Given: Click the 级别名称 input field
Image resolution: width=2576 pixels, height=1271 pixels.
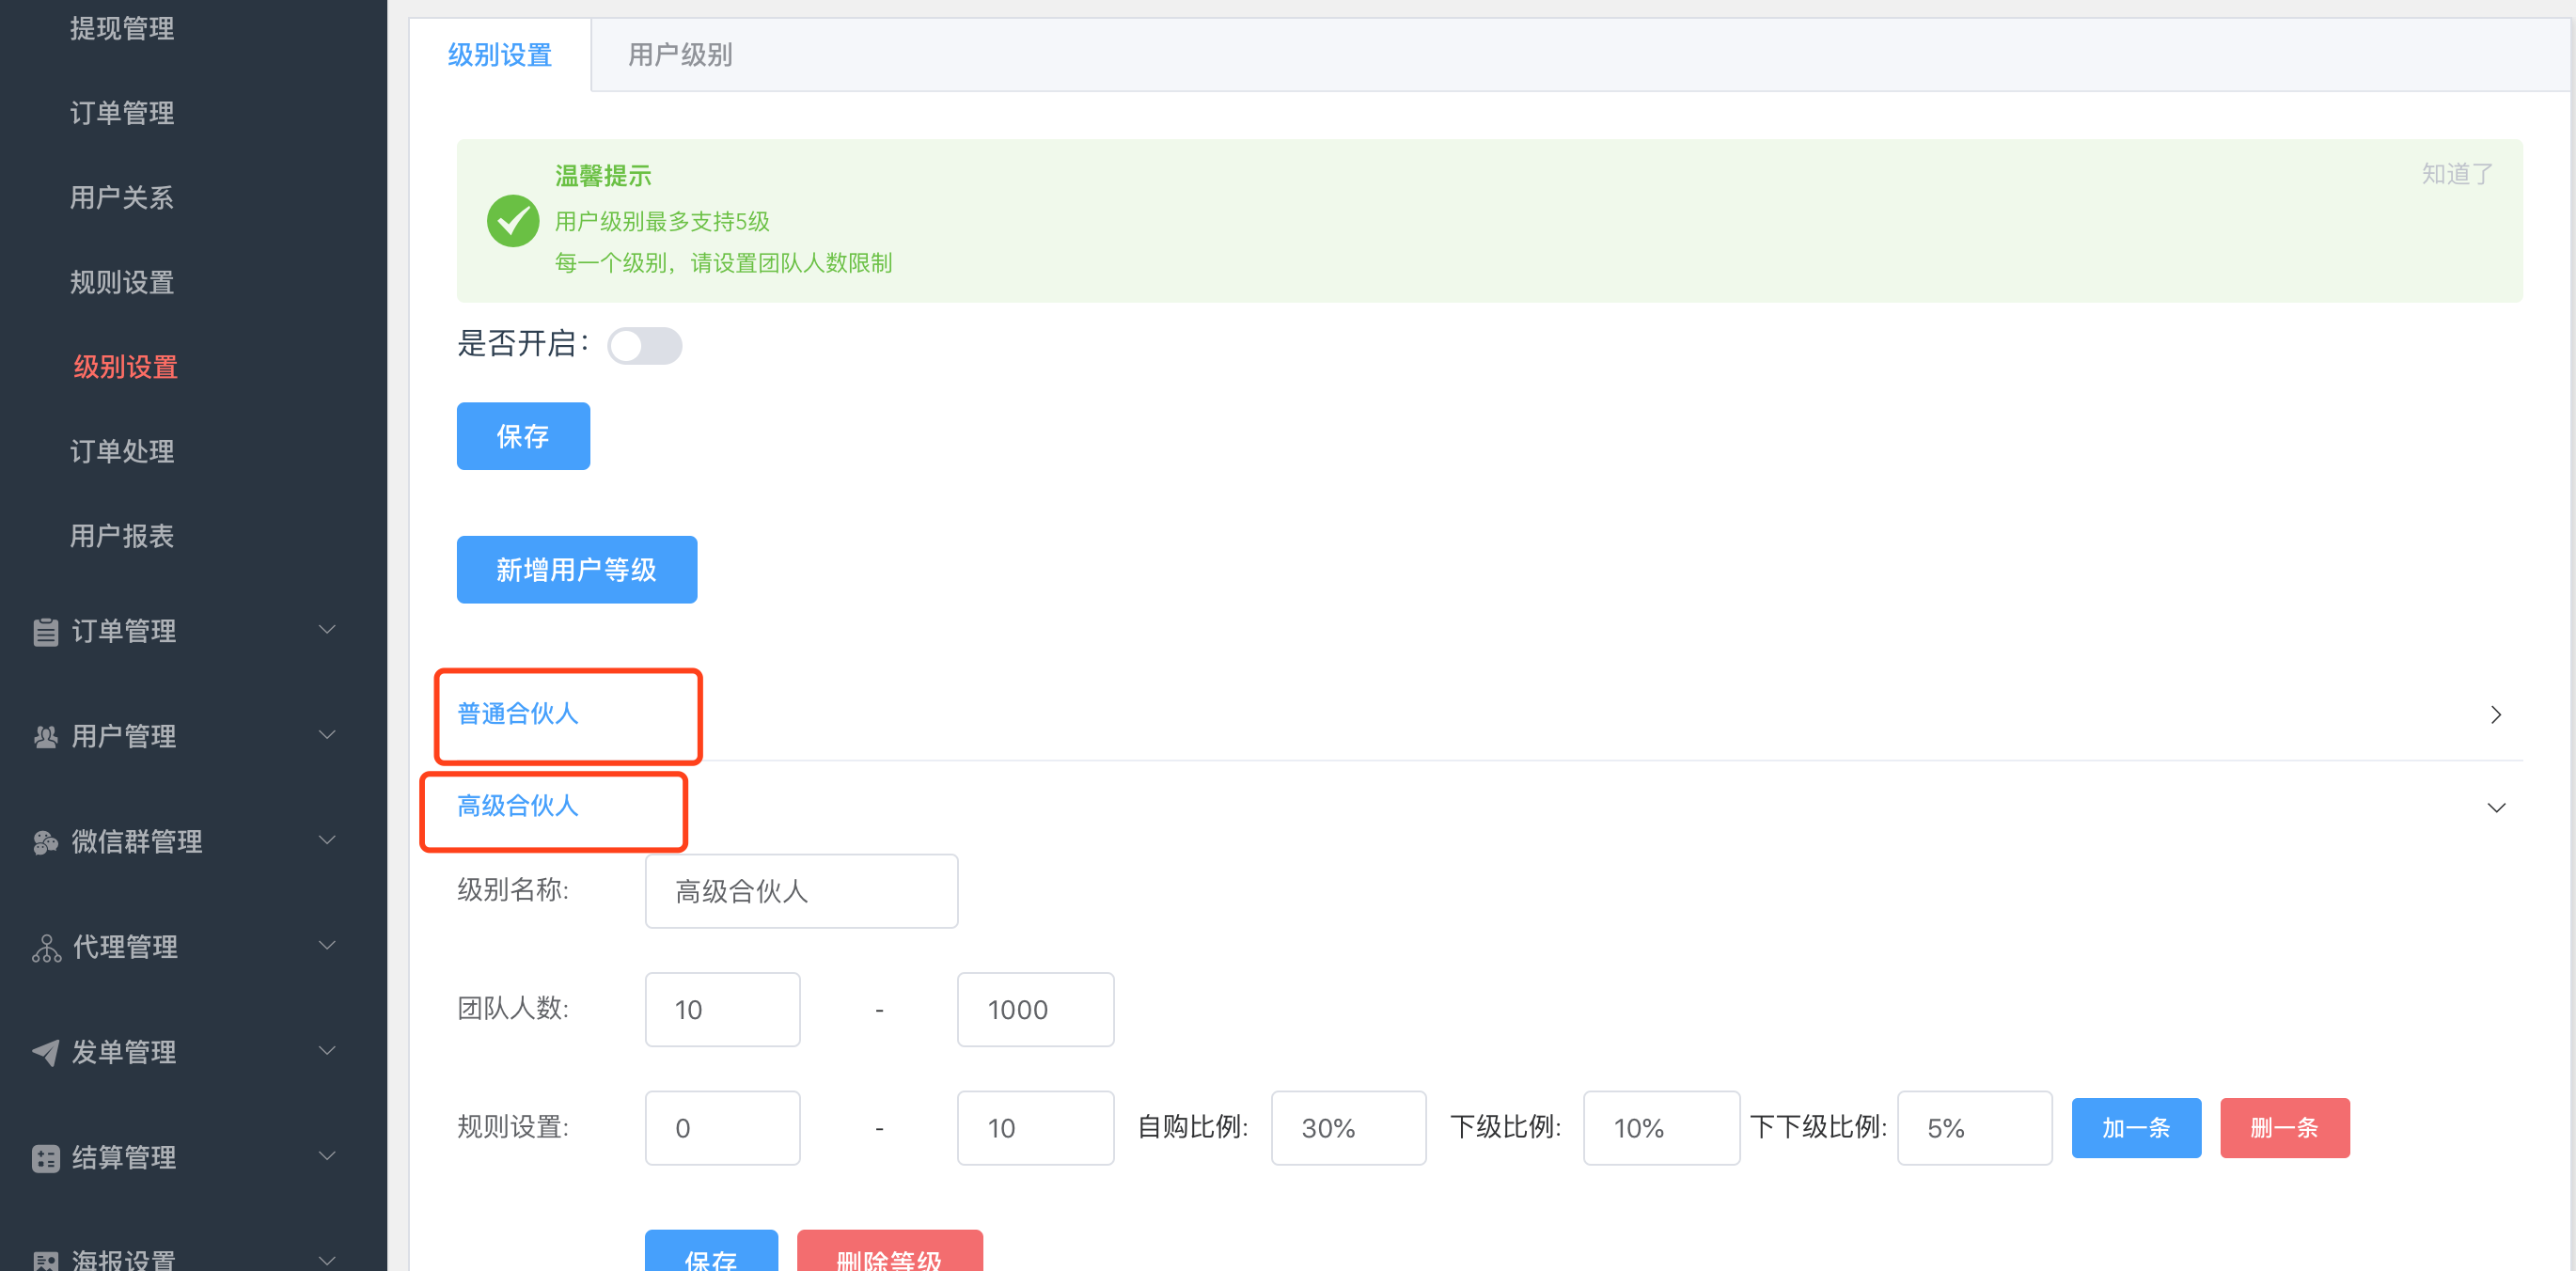Looking at the screenshot, I should point(801,891).
